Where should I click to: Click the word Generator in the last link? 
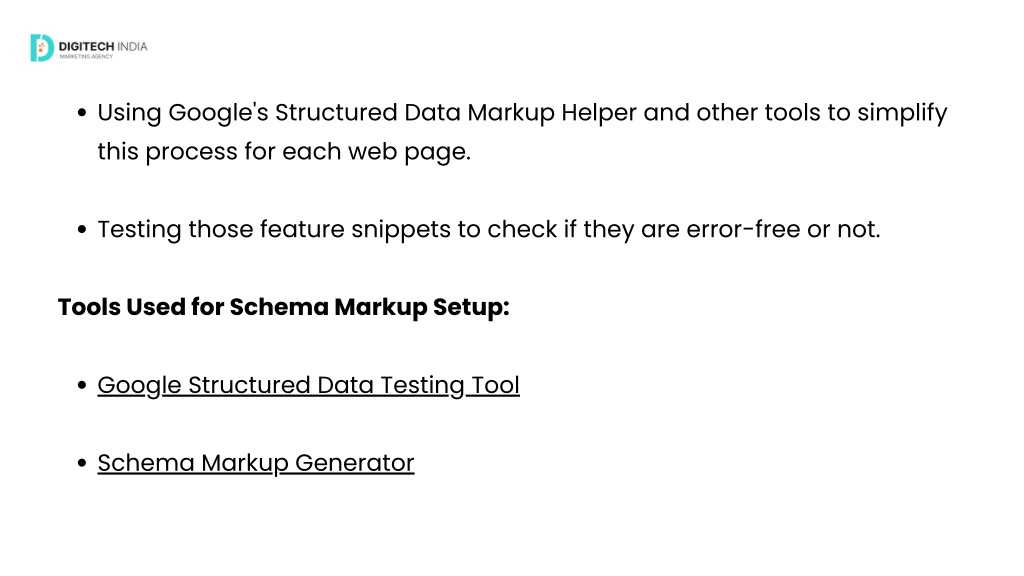pos(355,463)
